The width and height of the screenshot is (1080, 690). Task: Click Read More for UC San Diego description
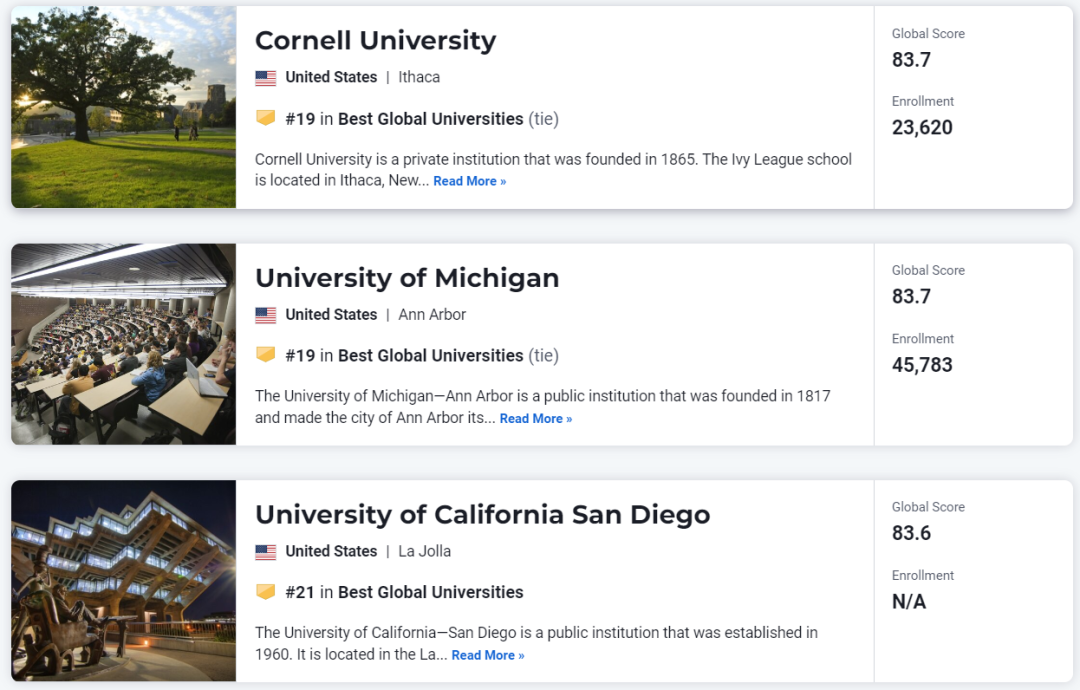pyautogui.click(x=488, y=656)
